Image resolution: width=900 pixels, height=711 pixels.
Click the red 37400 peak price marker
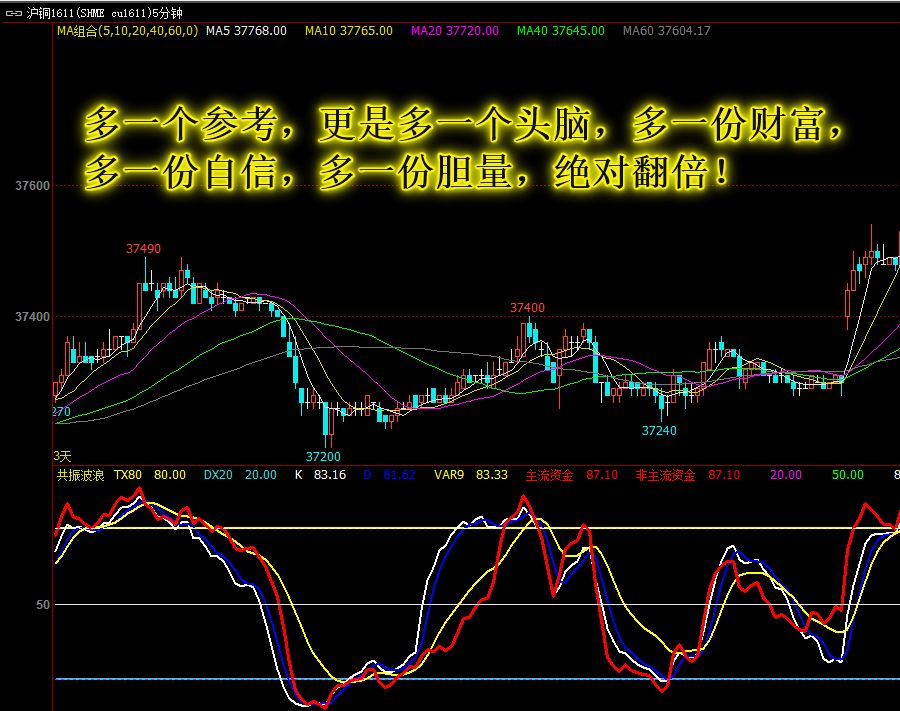tap(527, 308)
